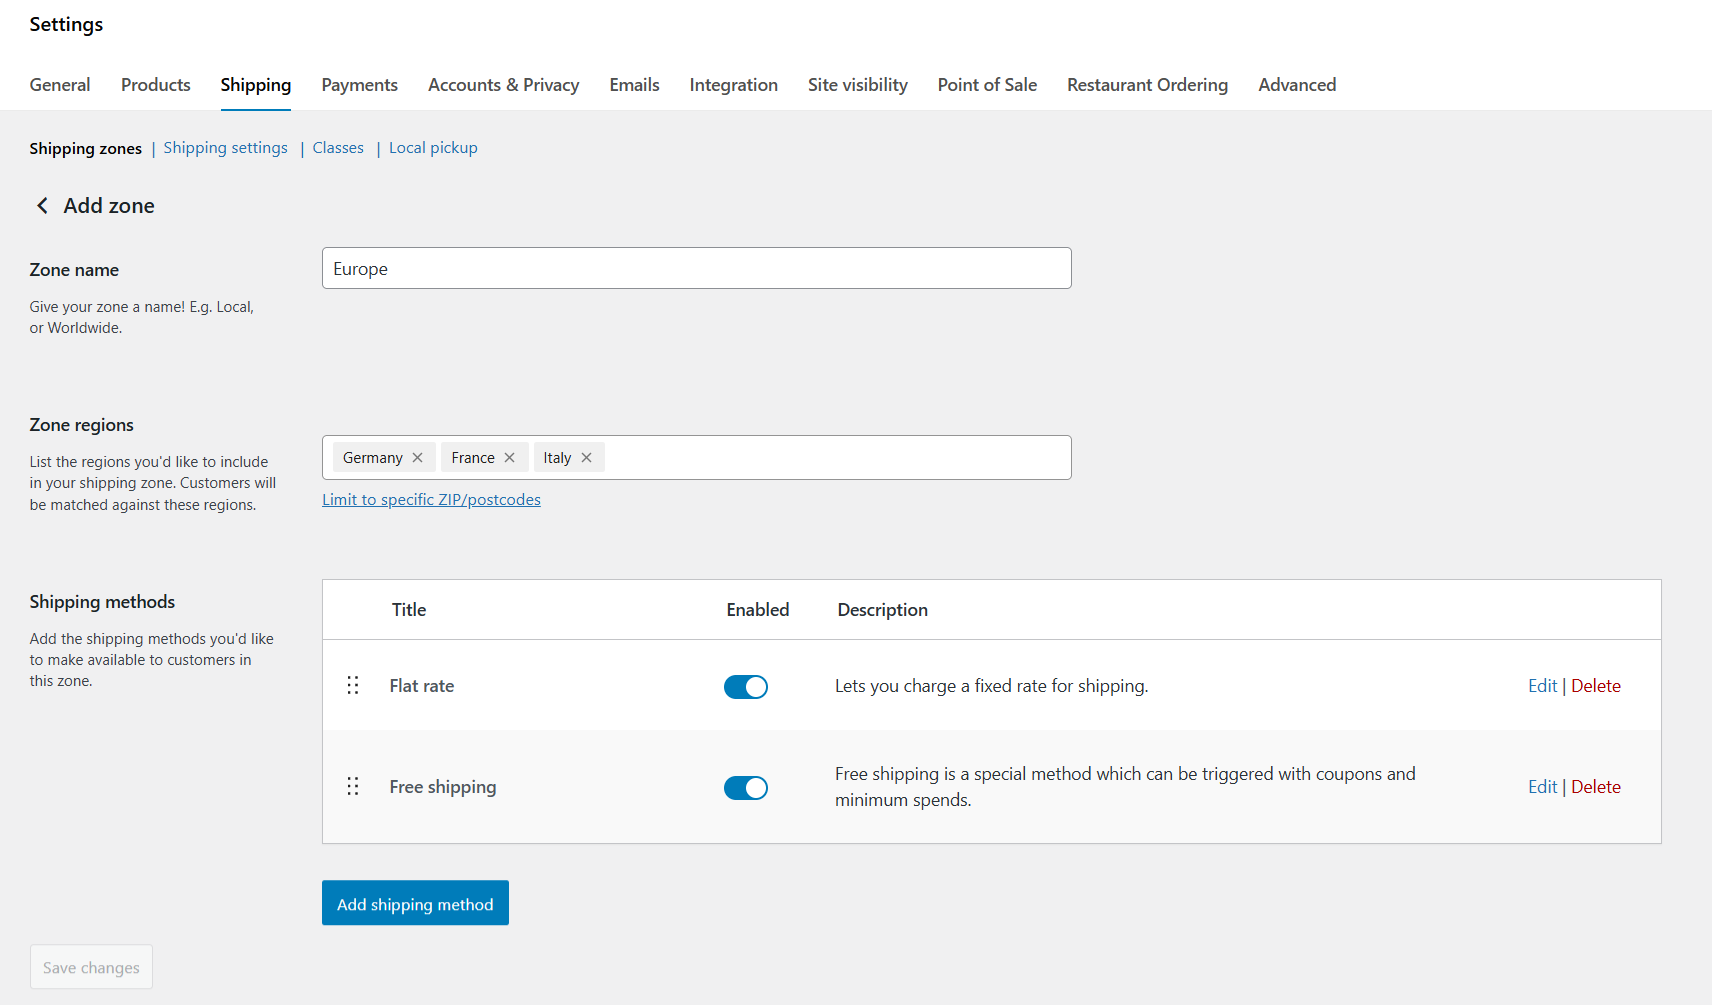Open Shipping settings sub-section
This screenshot has height=1005, width=1712.
pyautogui.click(x=226, y=148)
